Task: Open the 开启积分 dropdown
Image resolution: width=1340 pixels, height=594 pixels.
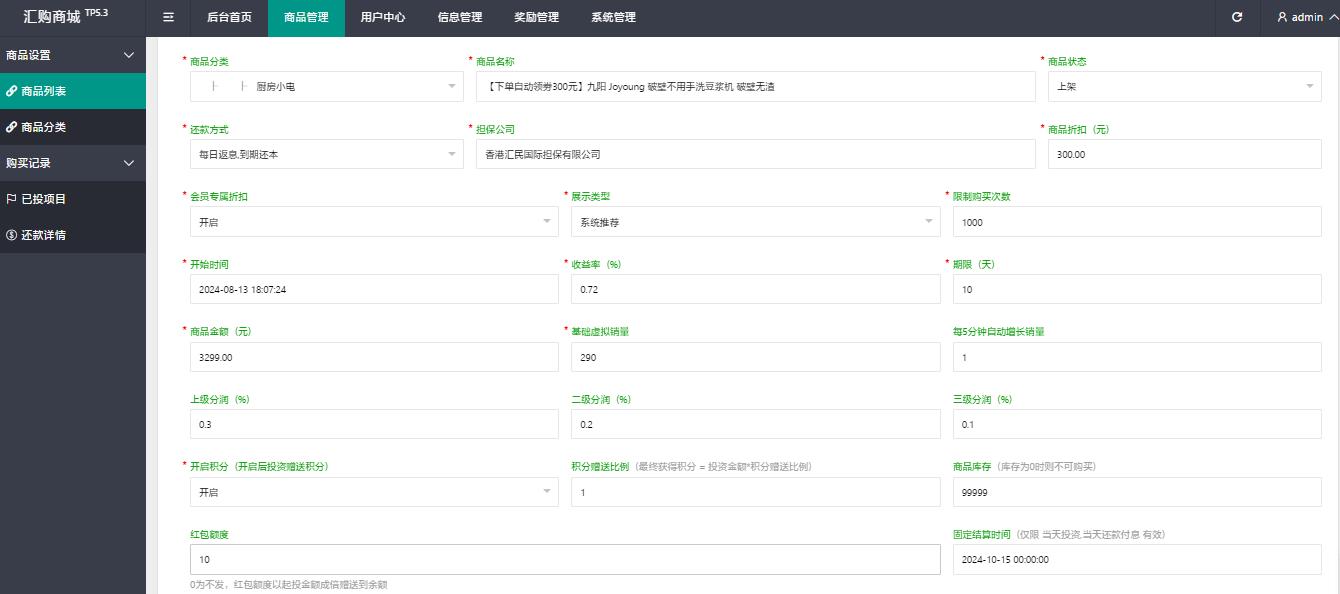Action: point(374,492)
